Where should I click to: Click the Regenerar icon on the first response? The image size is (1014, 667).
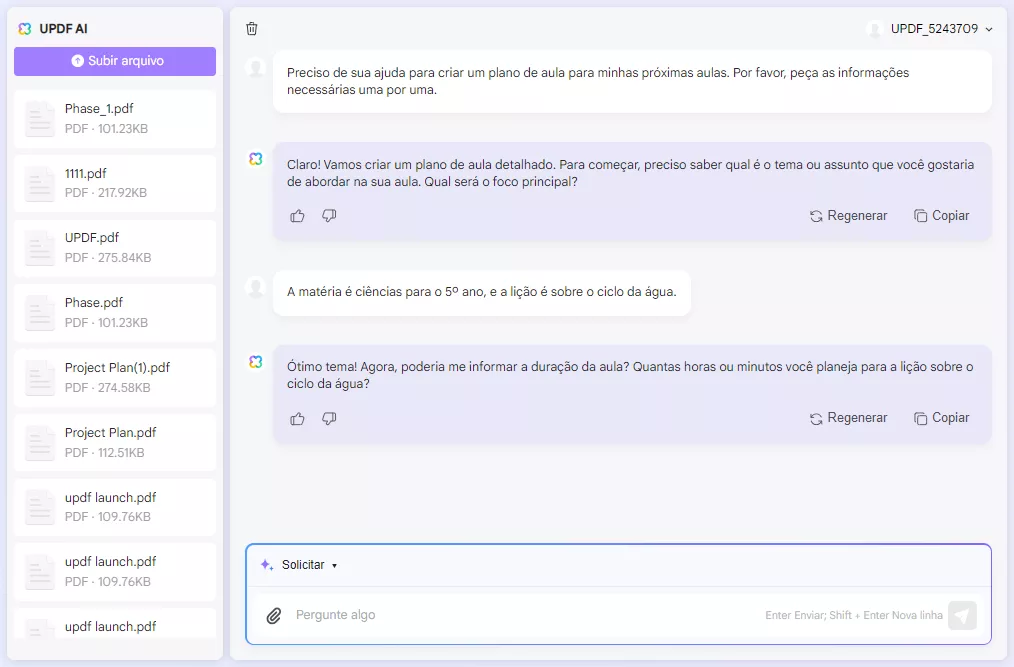click(815, 215)
